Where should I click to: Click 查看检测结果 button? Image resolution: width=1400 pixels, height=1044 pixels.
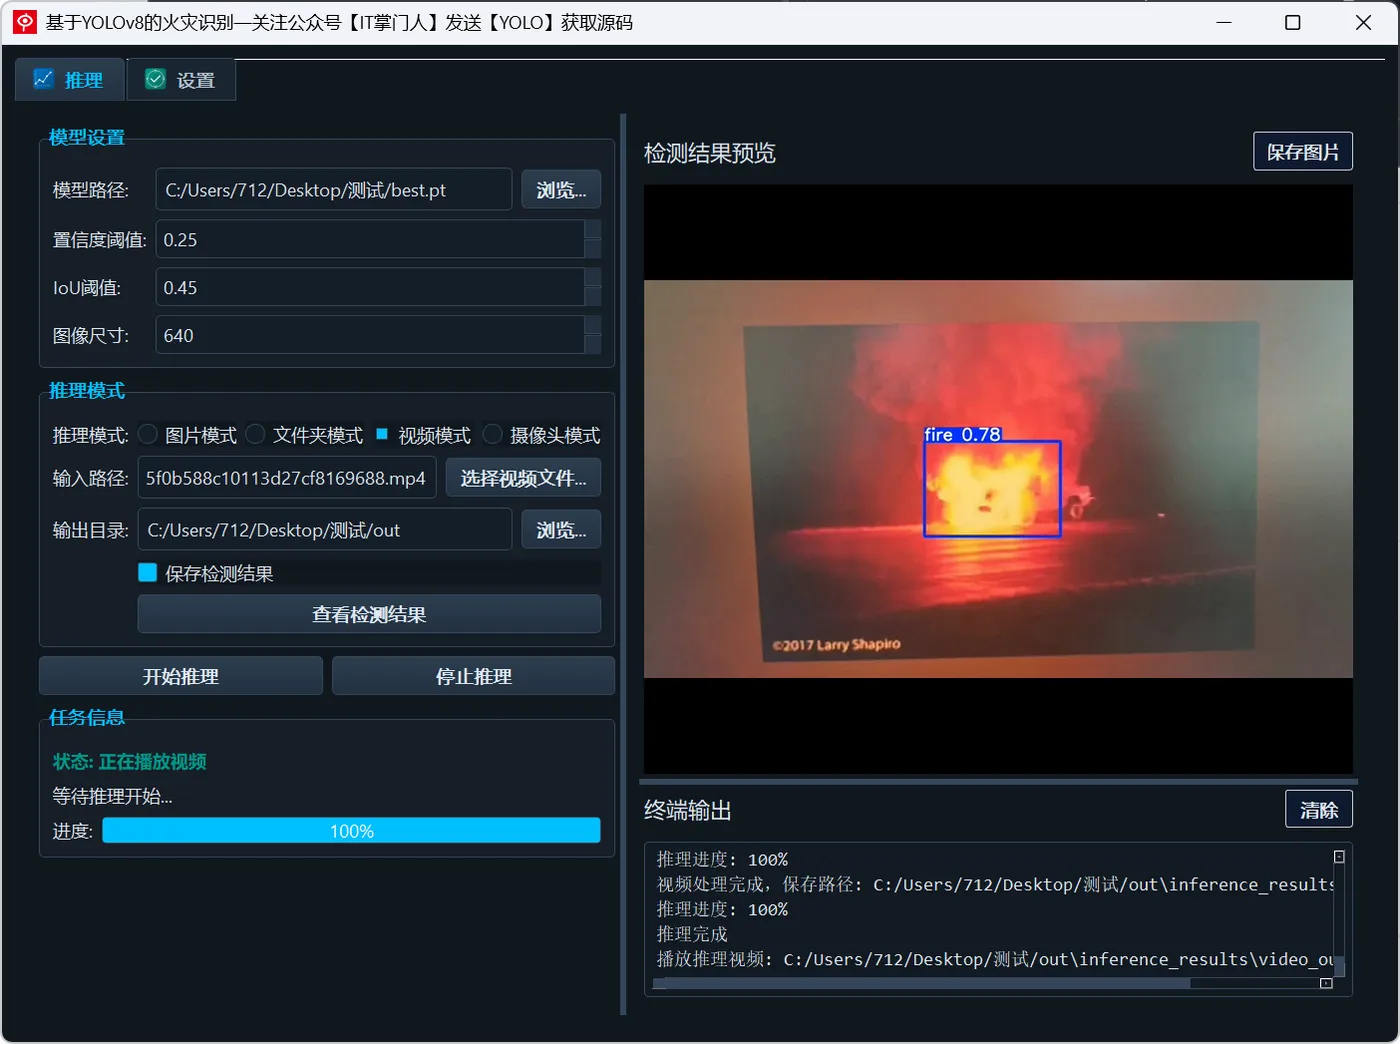(x=369, y=614)
